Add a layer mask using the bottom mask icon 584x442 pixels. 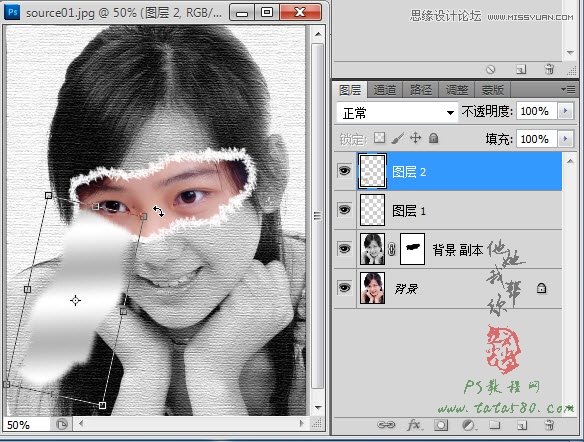point(441,425)
